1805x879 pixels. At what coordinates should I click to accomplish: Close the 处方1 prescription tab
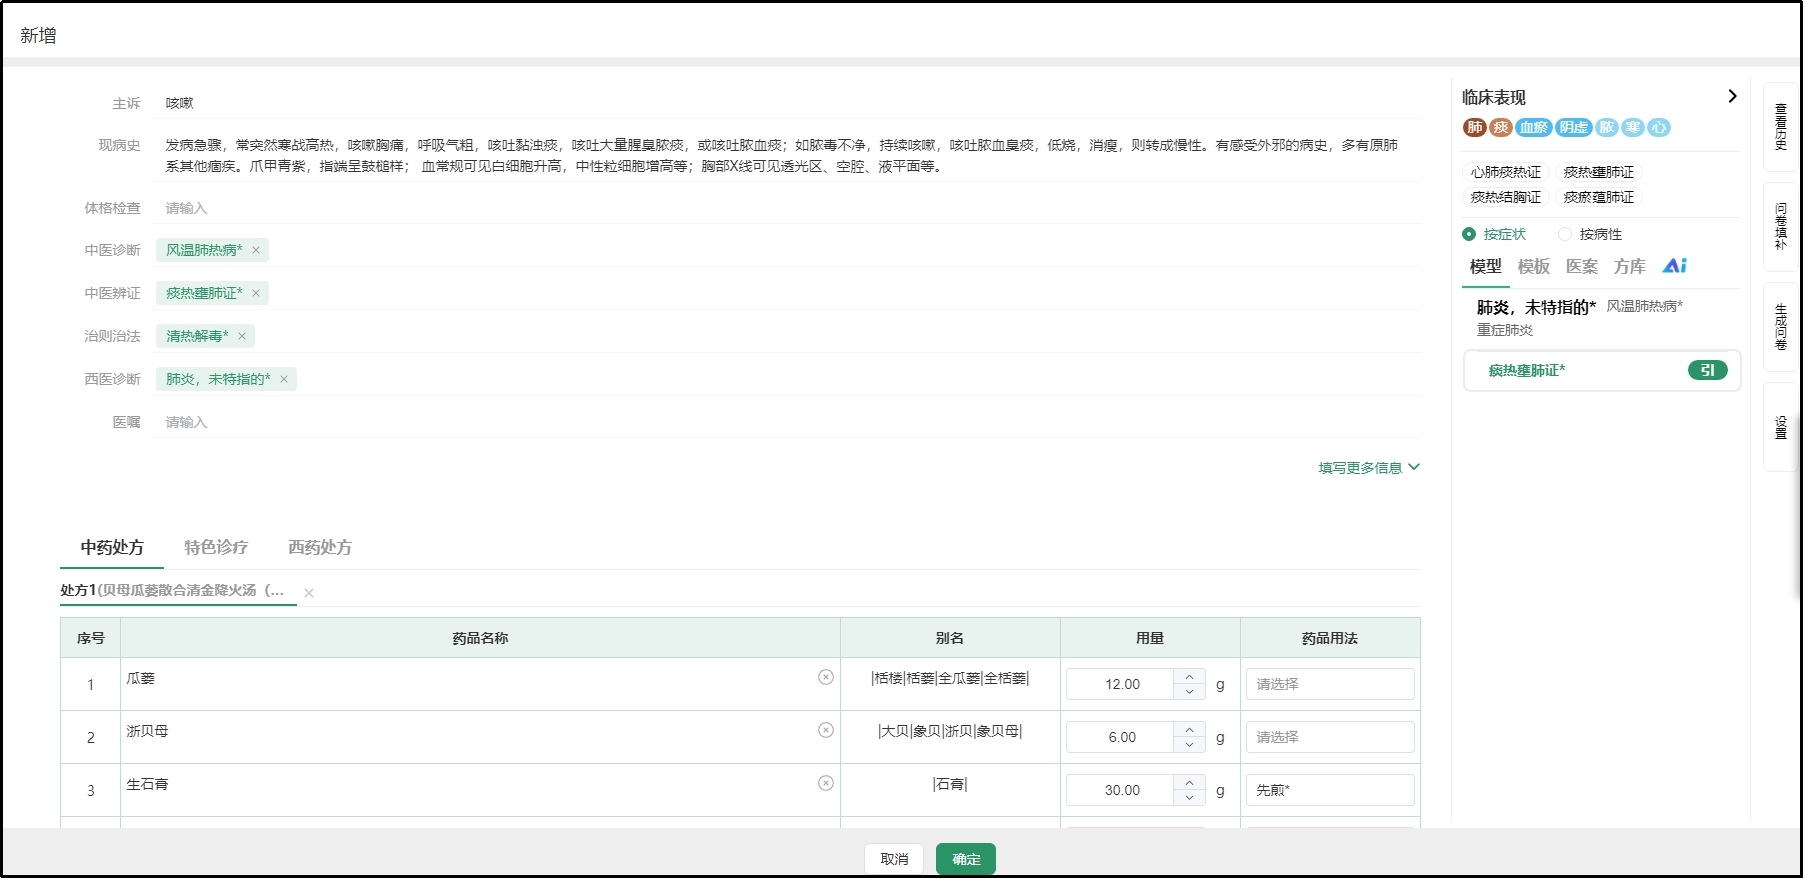pos(309,593)
